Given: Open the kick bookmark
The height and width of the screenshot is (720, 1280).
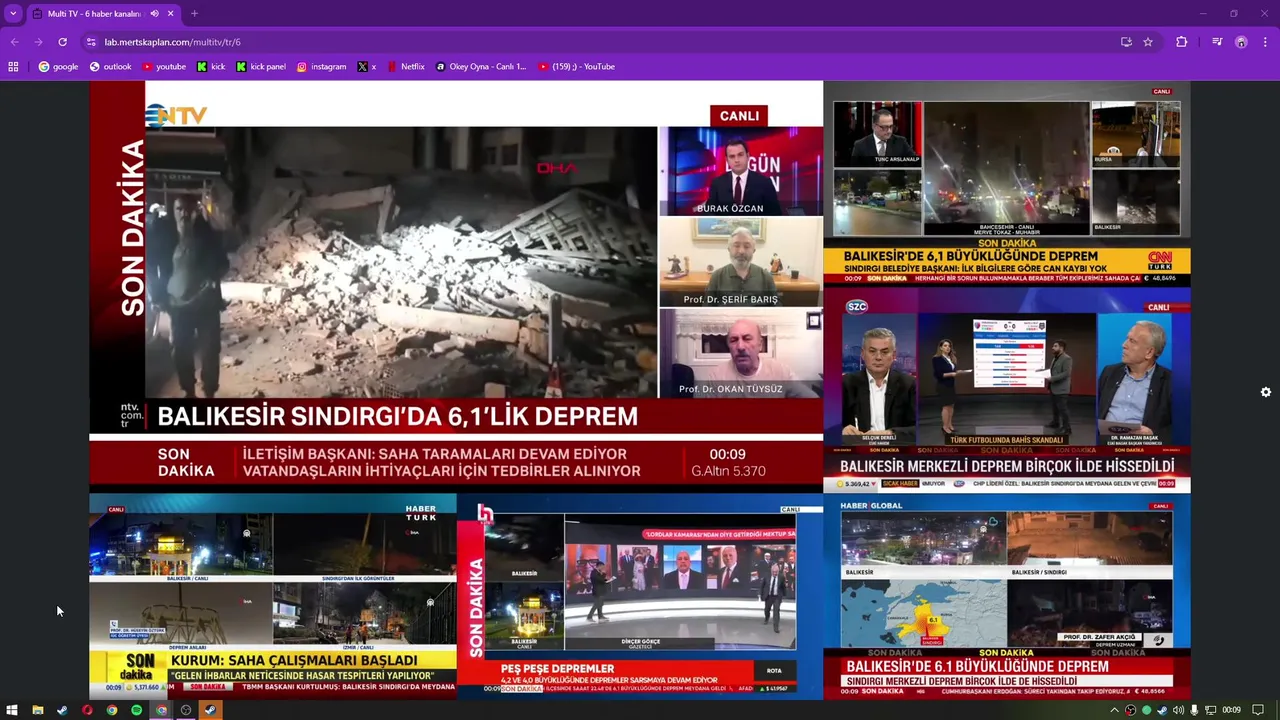Looking at the screenshot, I should (x=211, y=67).
